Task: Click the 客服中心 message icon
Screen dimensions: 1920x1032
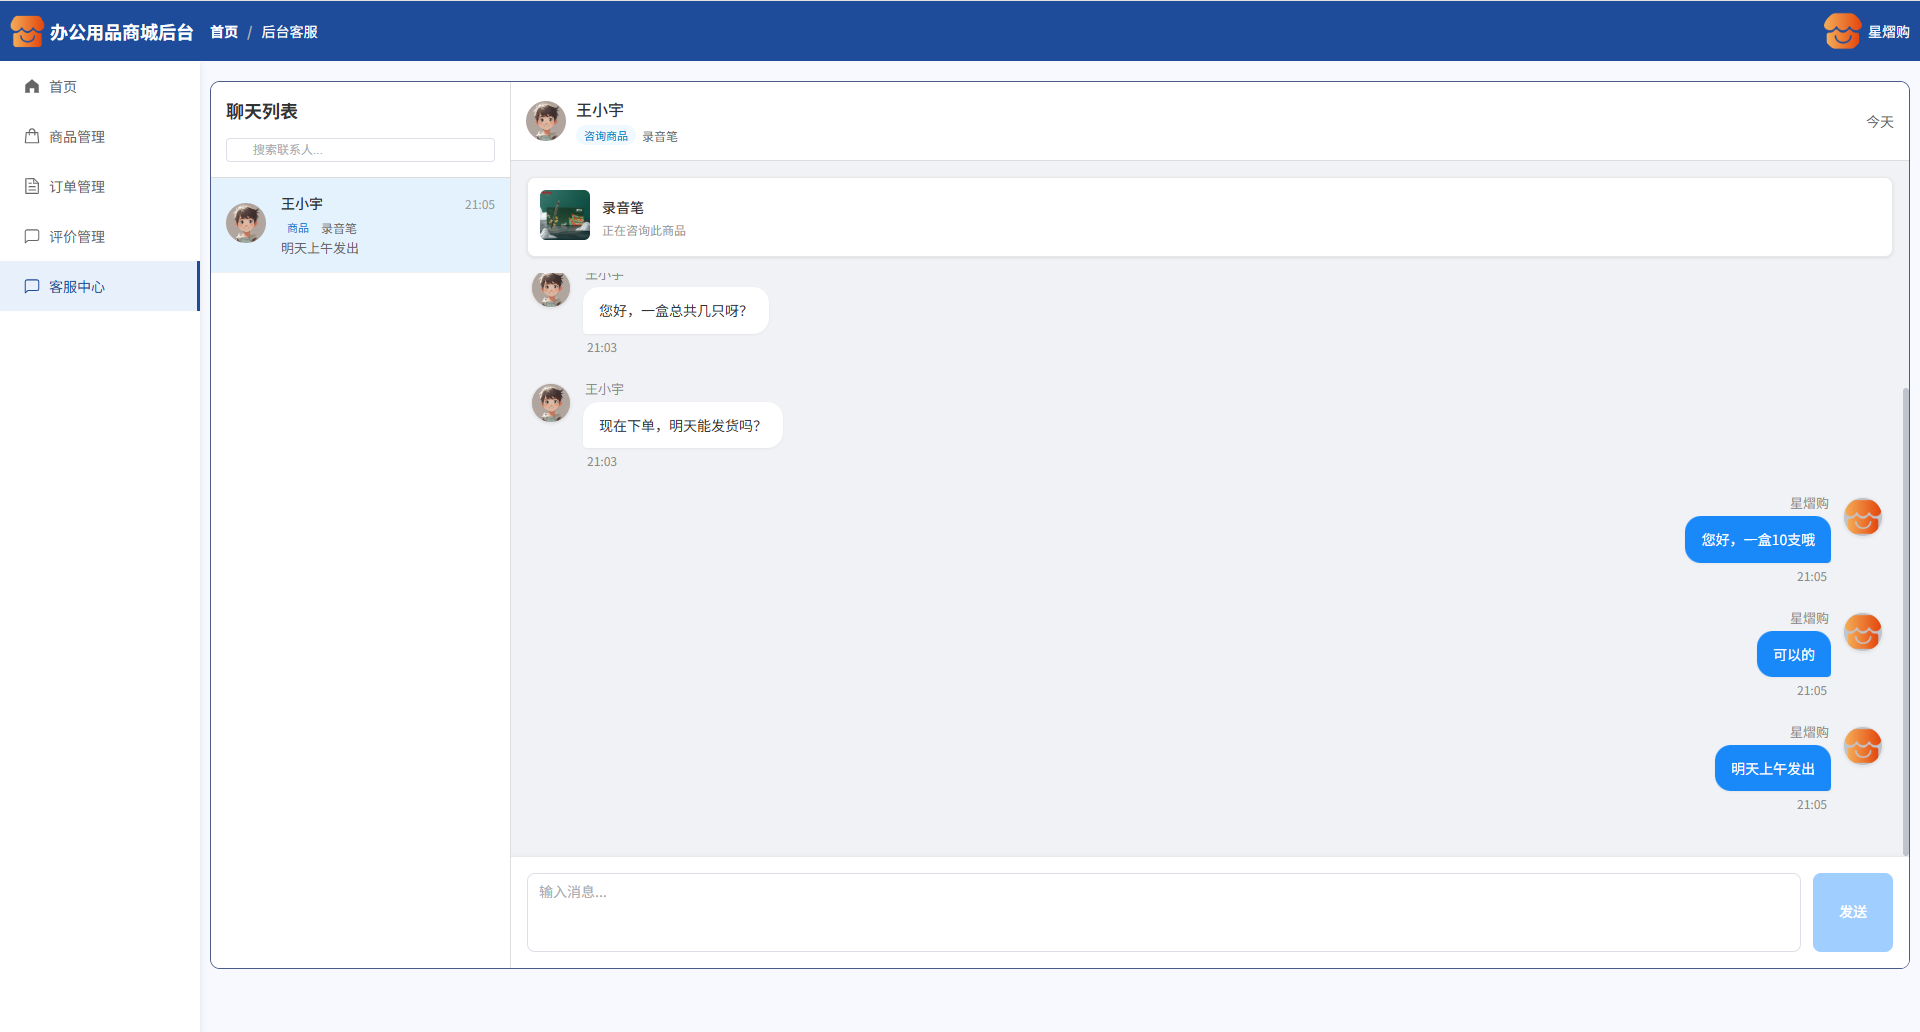Action: pos(32,287)
